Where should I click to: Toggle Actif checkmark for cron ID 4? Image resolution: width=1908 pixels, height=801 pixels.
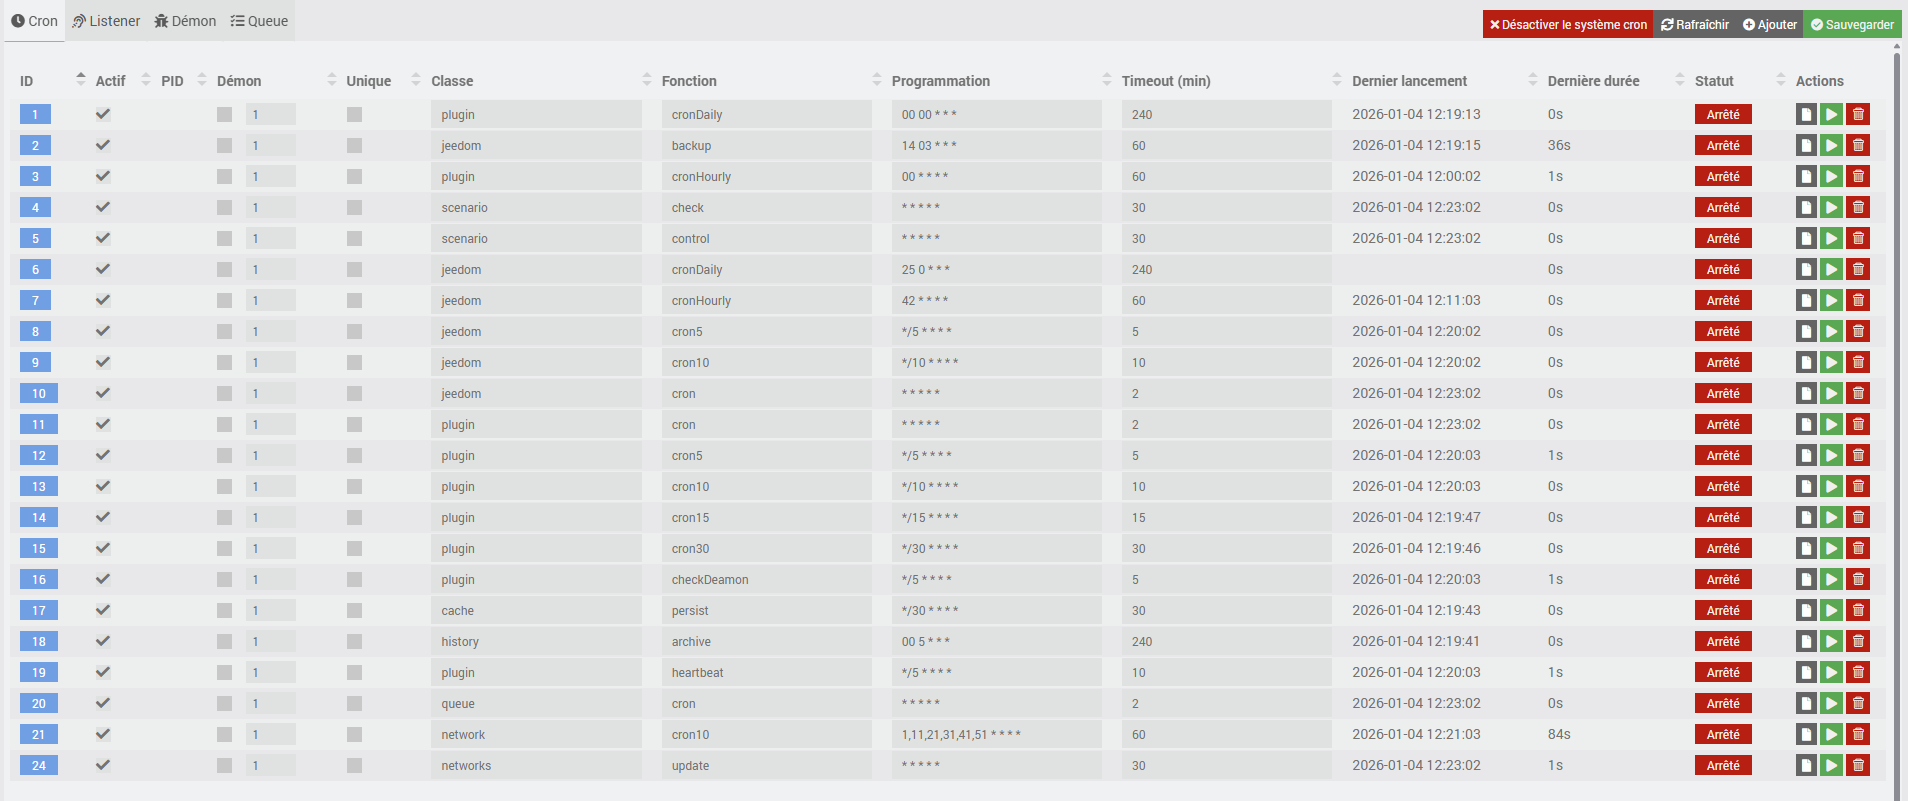pyautogui.click(x=103, y=207)
